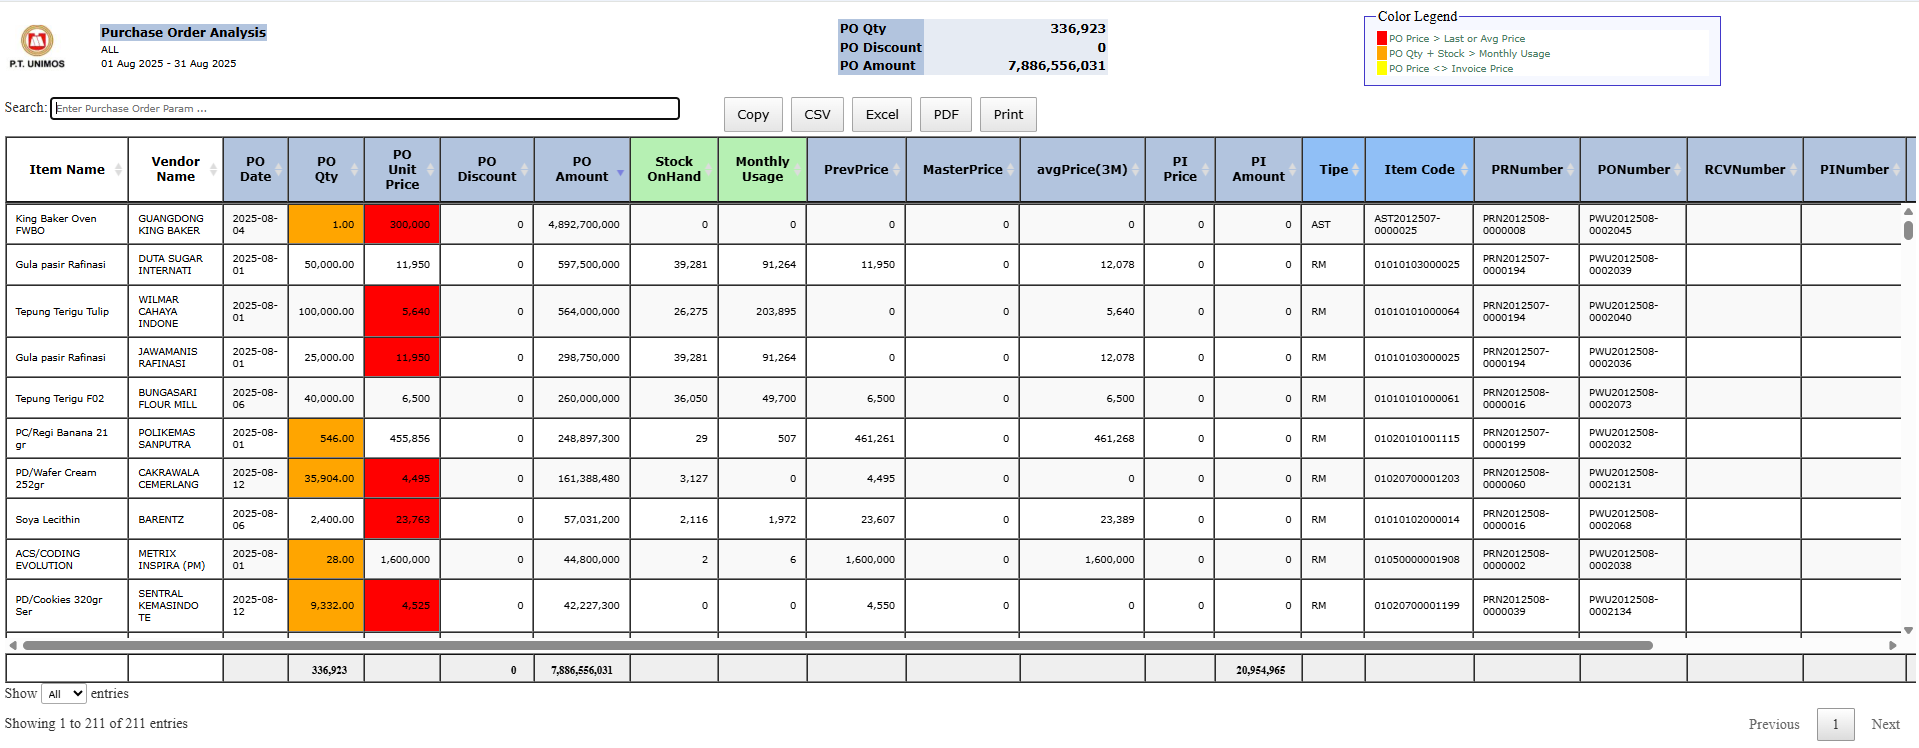Screen dimensions: 1919x748
Task: Click the P.T. UNIMOS company logo
Action: point(37,42)
